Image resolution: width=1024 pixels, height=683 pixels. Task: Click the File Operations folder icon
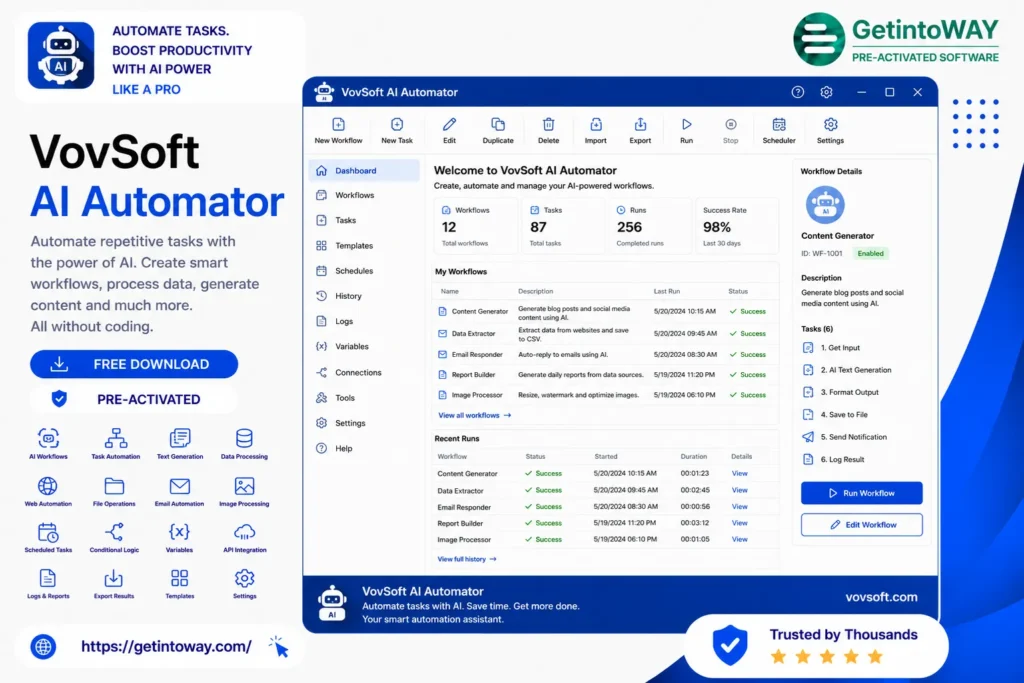tap(114, 486)
